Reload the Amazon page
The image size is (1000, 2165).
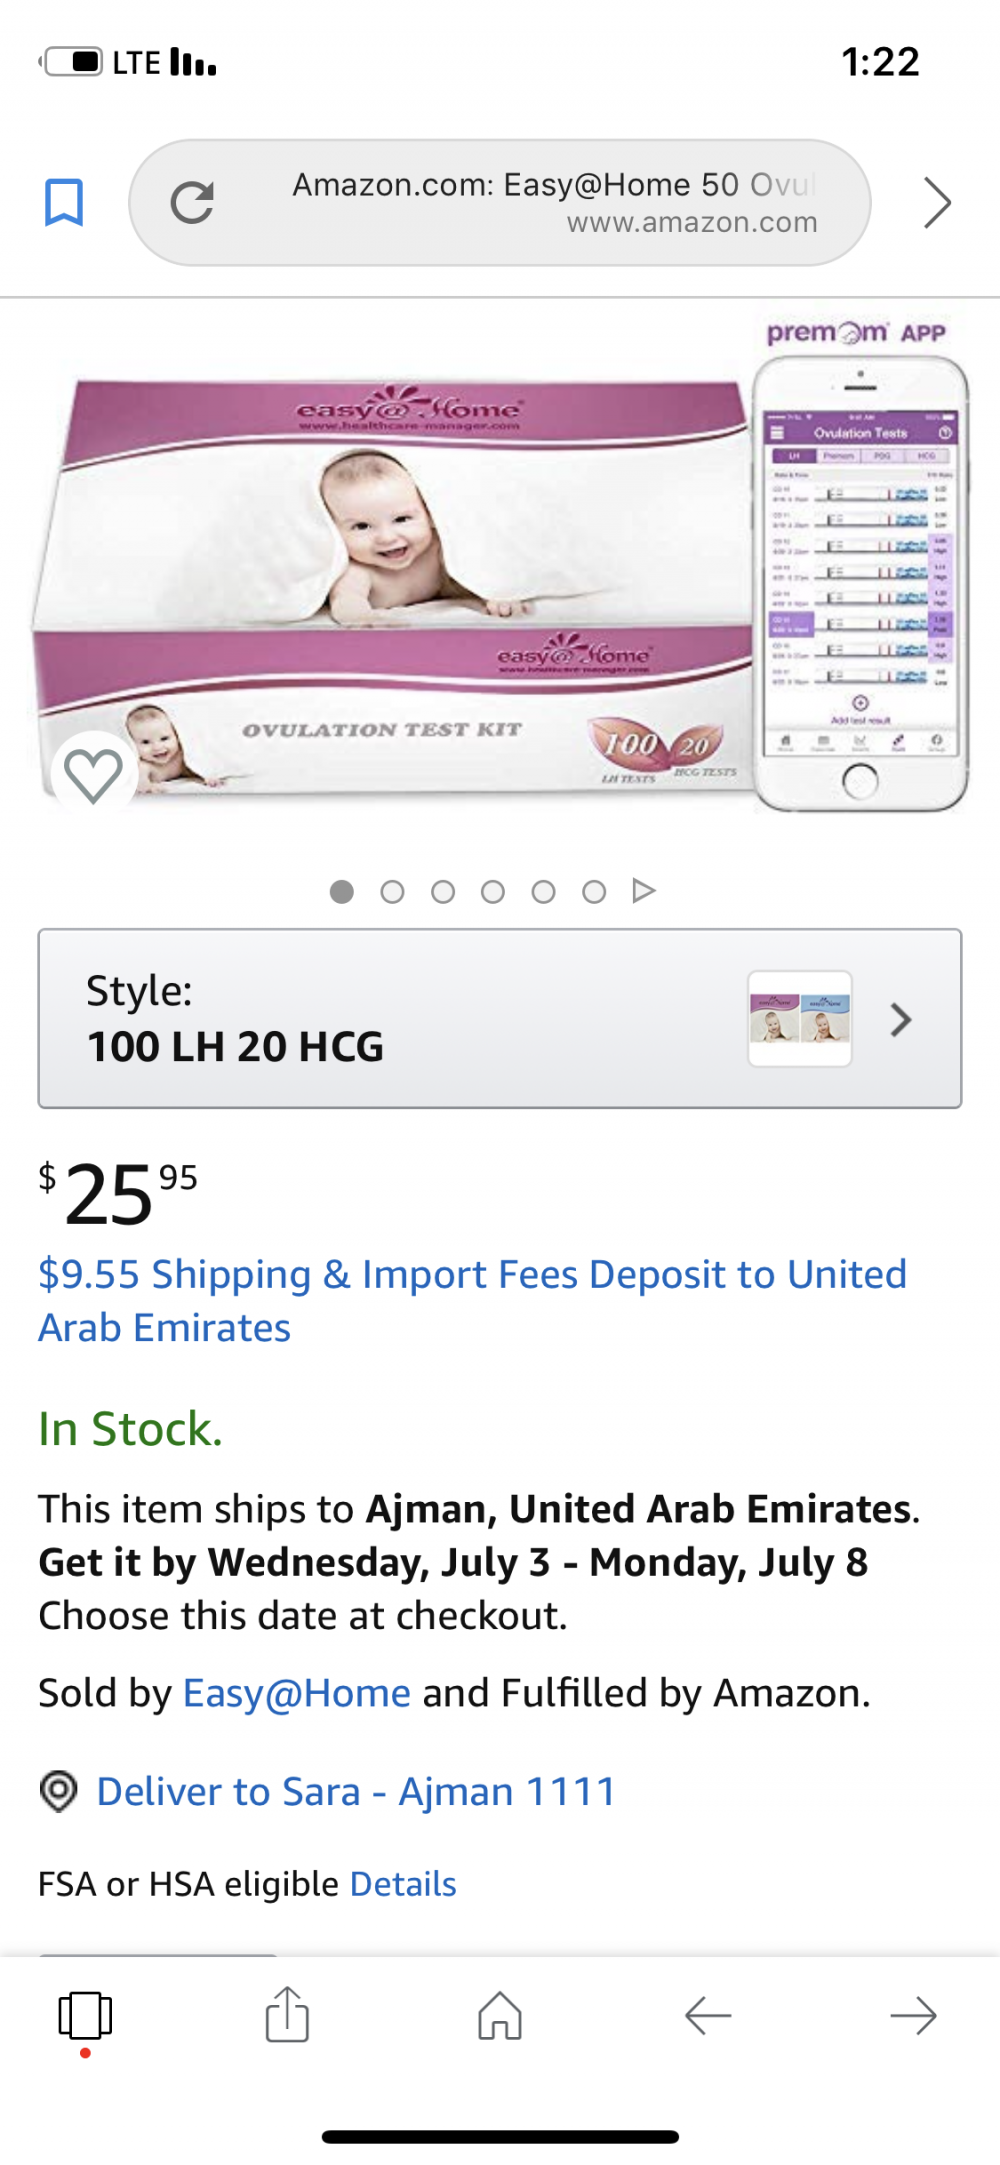[x=192, y=203]
